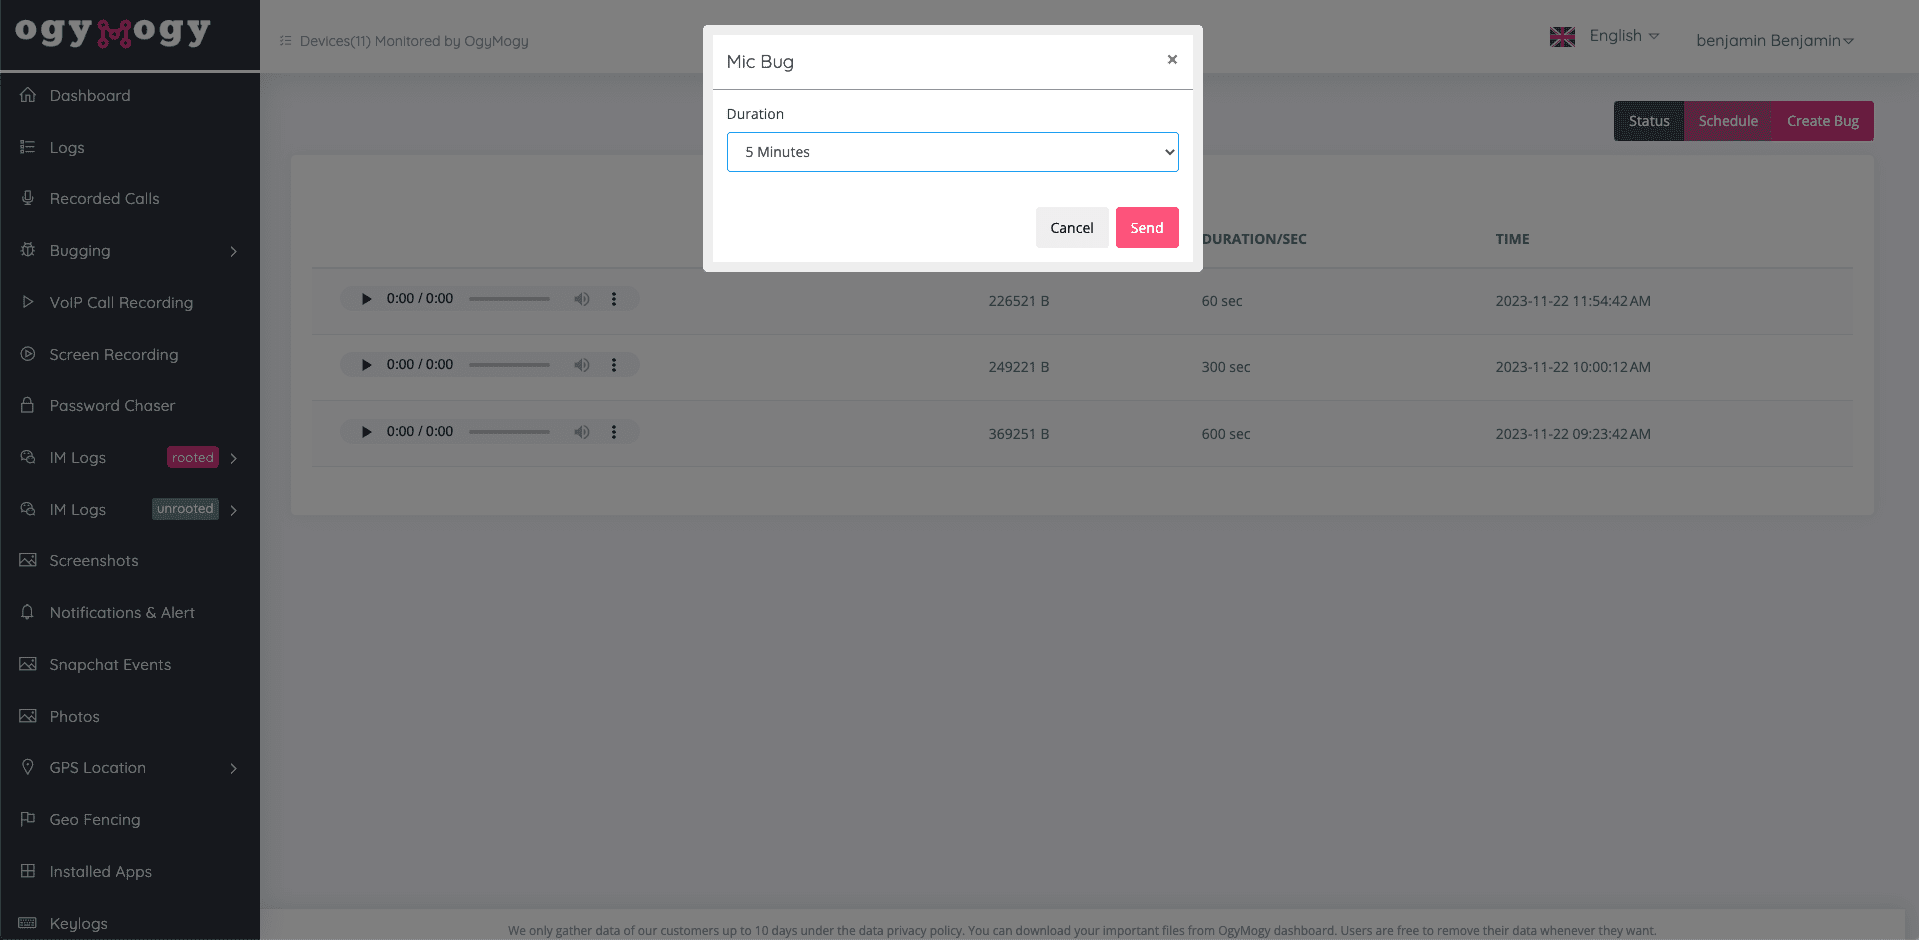Click the devices list icon in header

(x=286, y=41)
